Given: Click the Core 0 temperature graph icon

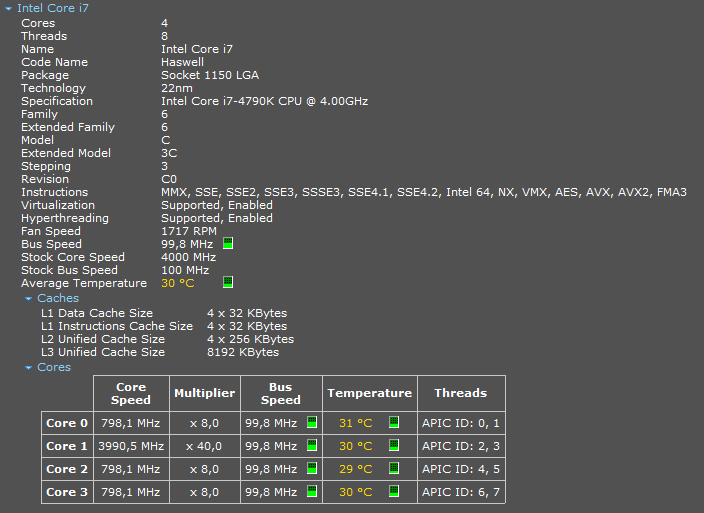Looking at the screenshot, I should click(394, 422).
